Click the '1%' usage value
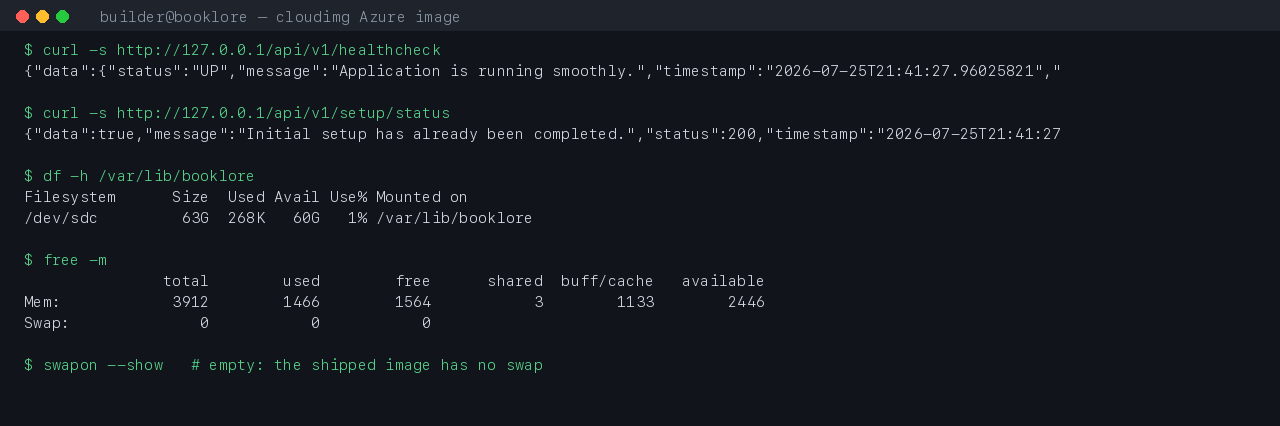Image resolution: width=1280 pixels, height=426 pixels. (x=357, y=218)
